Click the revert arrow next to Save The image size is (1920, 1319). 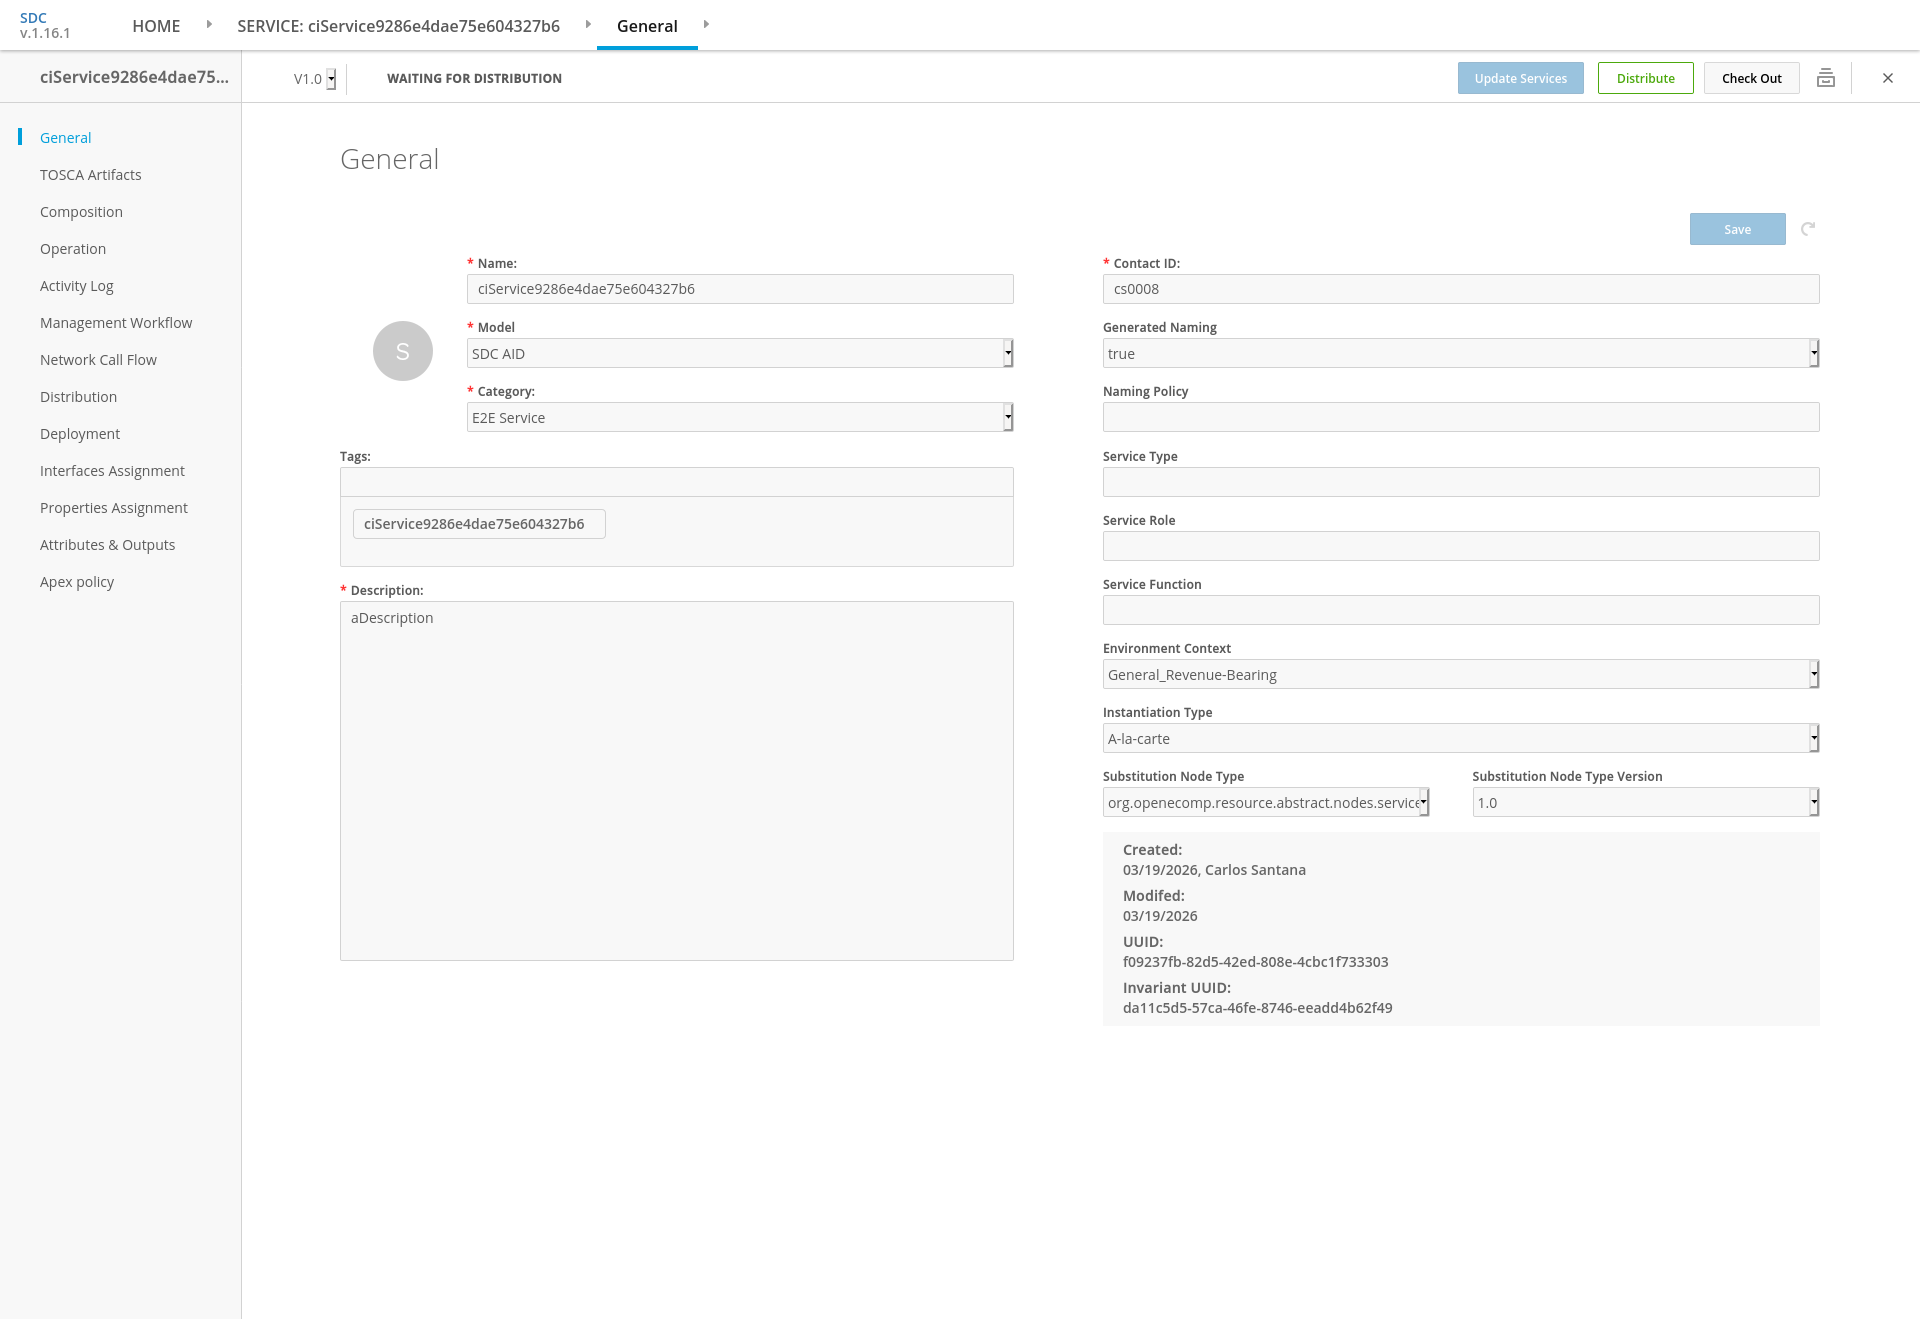[x=1808, y=229]
